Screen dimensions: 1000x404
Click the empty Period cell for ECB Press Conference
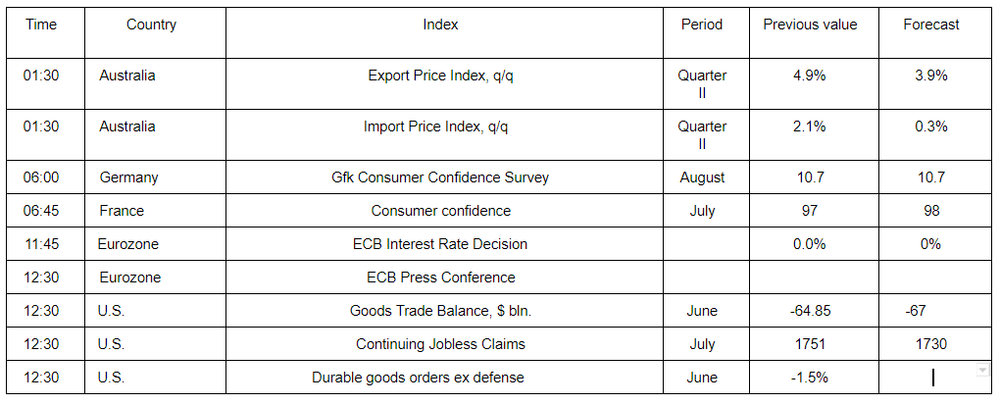[706, 277]
